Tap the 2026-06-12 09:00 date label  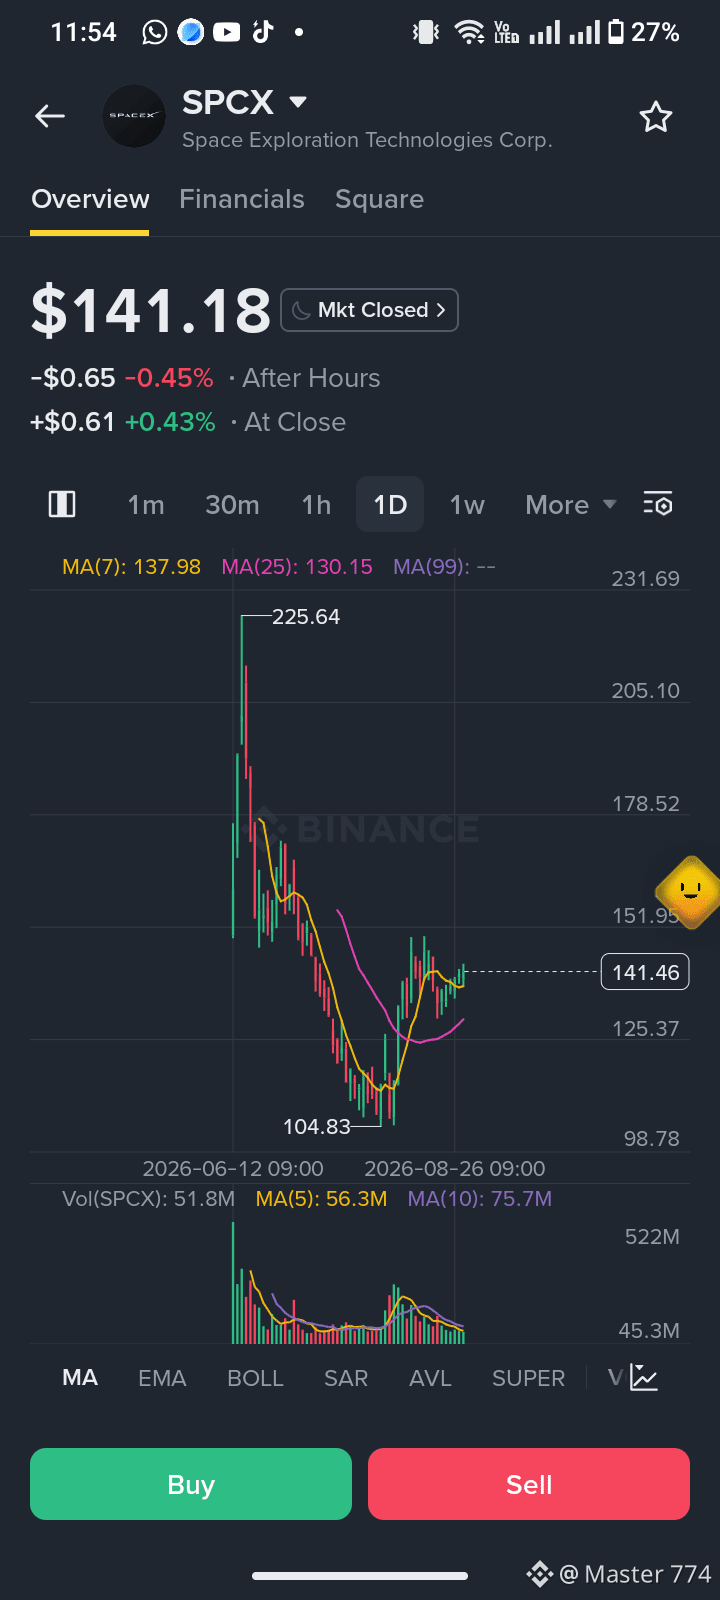coord(233,1169)
